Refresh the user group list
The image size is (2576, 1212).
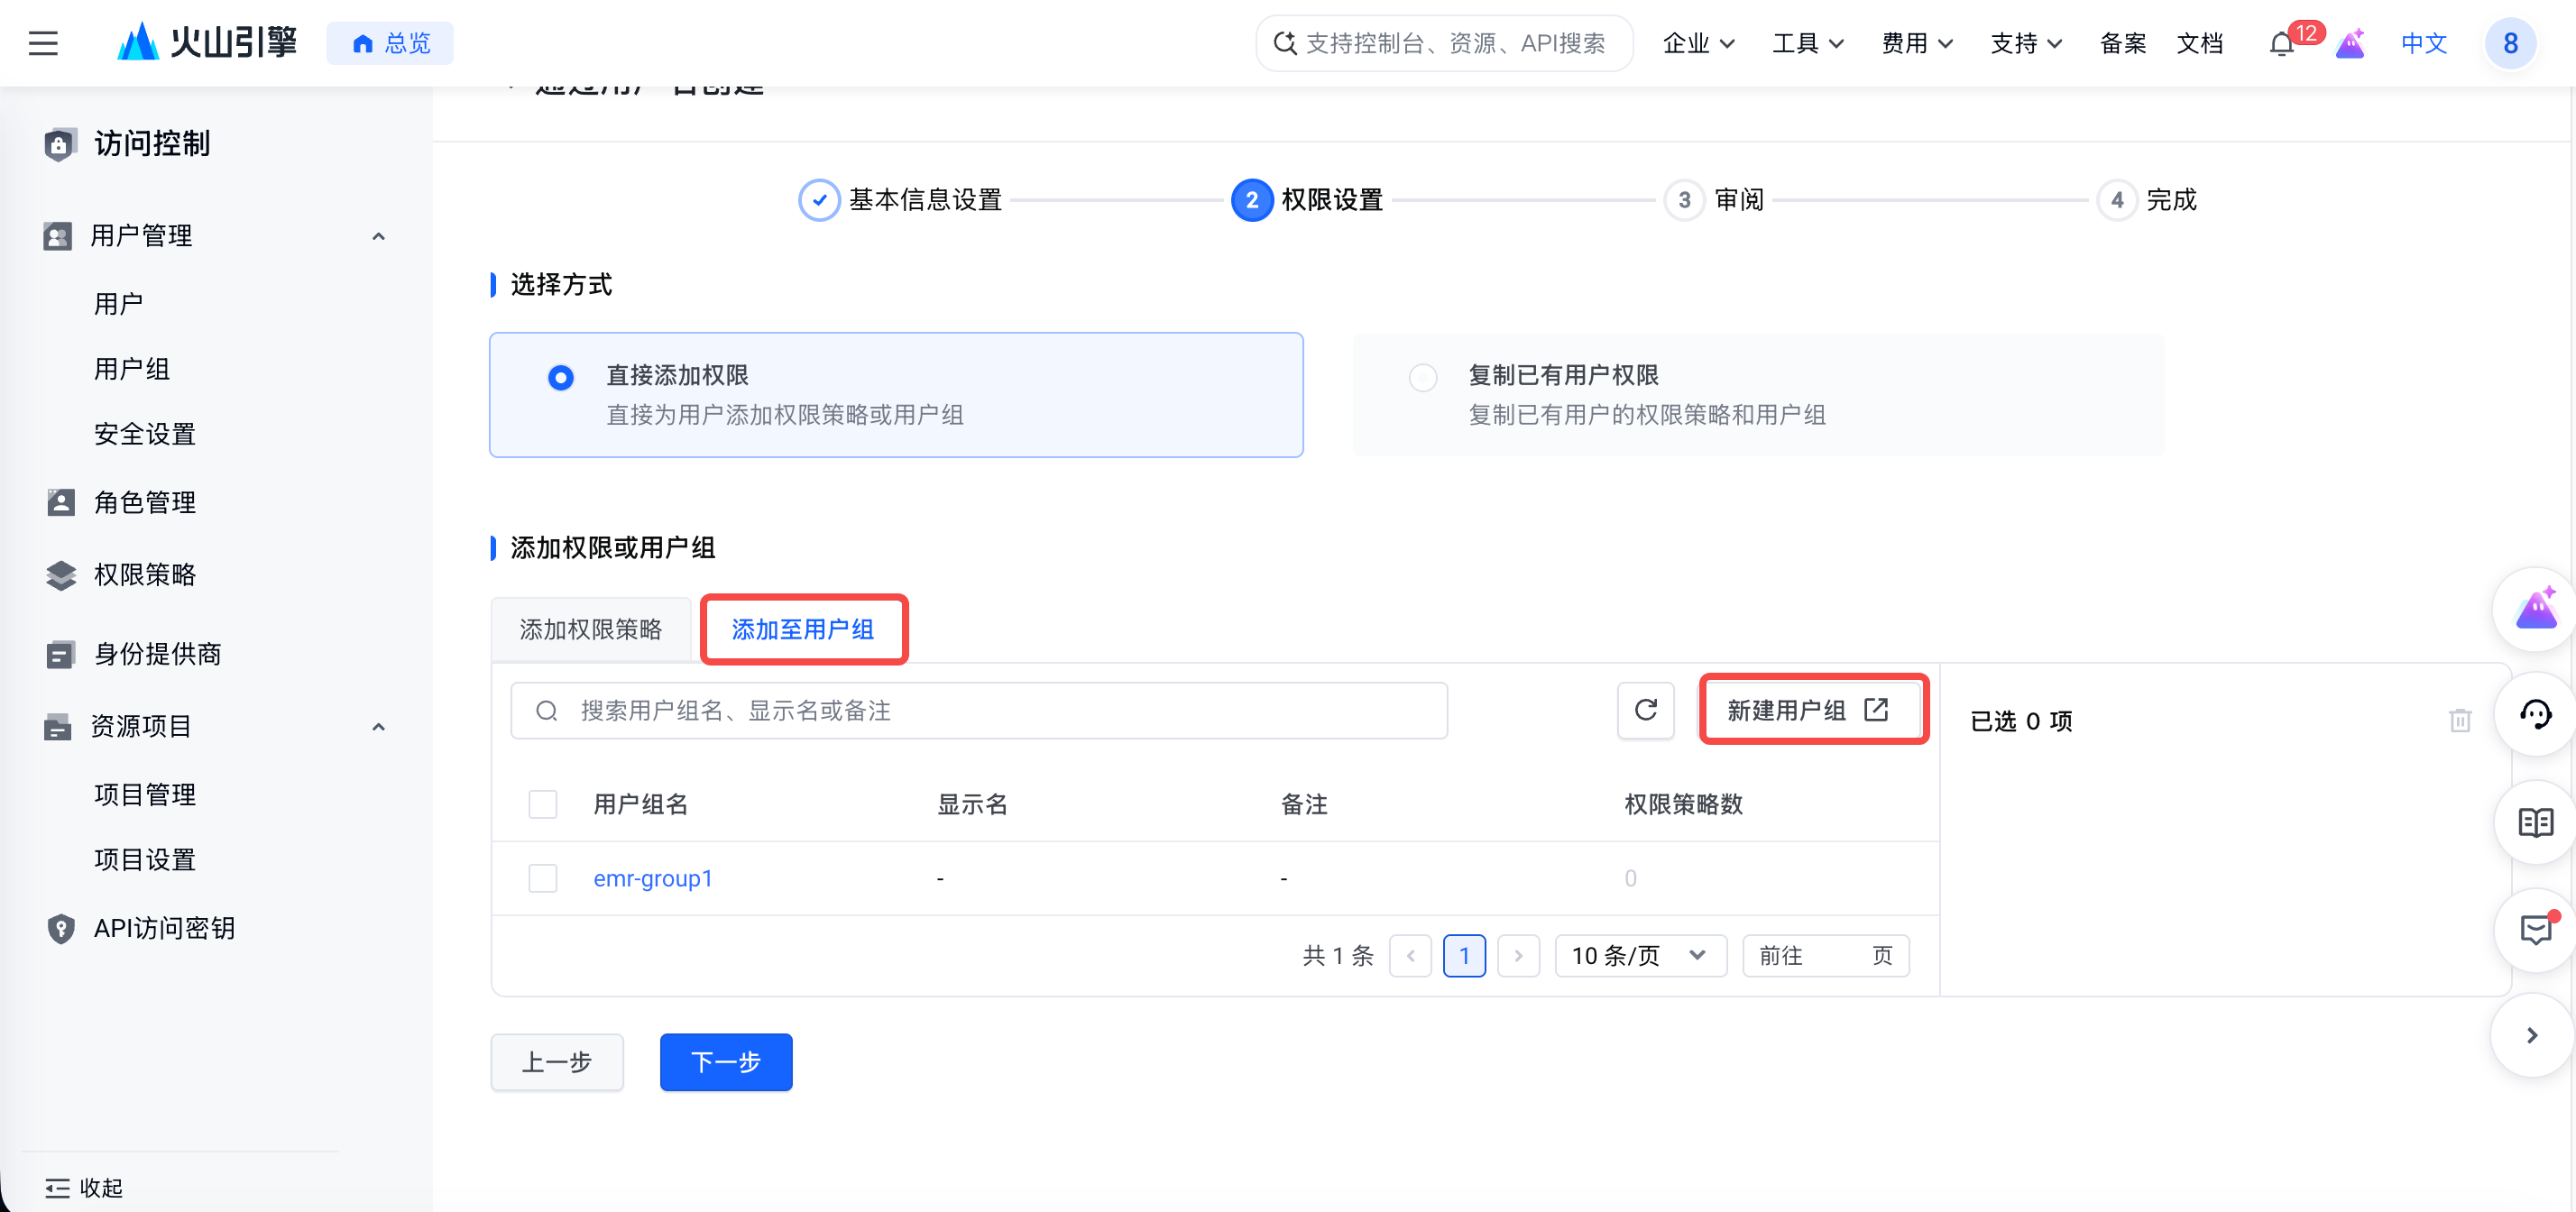[1645, 711]
